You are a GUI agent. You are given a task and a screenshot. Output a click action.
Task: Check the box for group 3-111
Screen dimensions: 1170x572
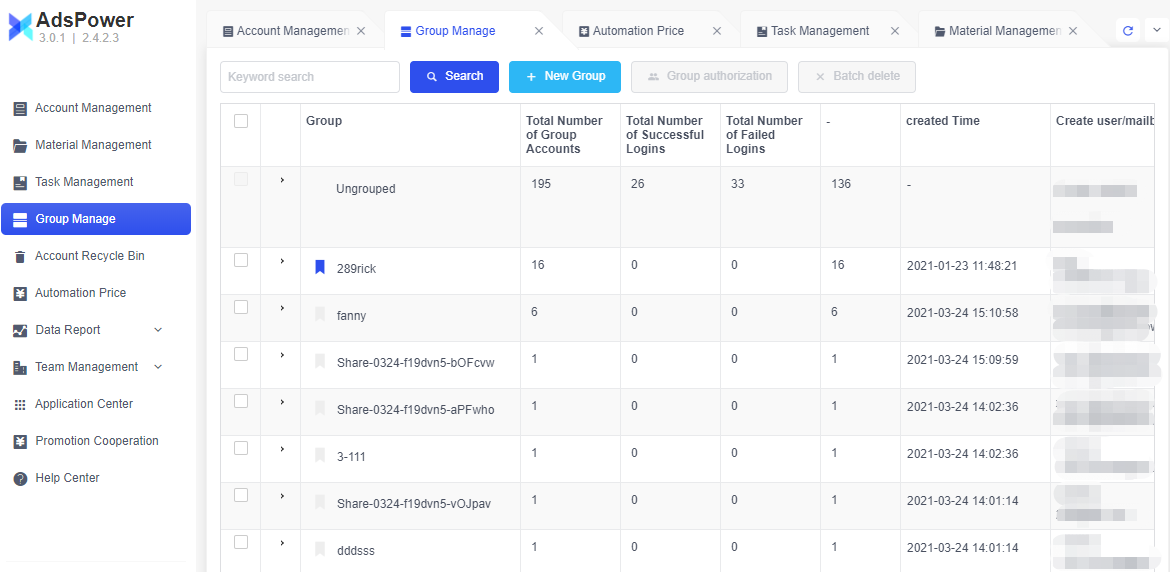point(241,448)
